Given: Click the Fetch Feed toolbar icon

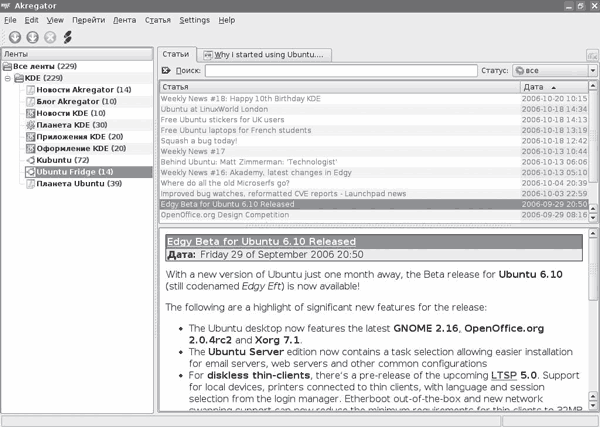Looking at the screenshot, I should point(14,38).
